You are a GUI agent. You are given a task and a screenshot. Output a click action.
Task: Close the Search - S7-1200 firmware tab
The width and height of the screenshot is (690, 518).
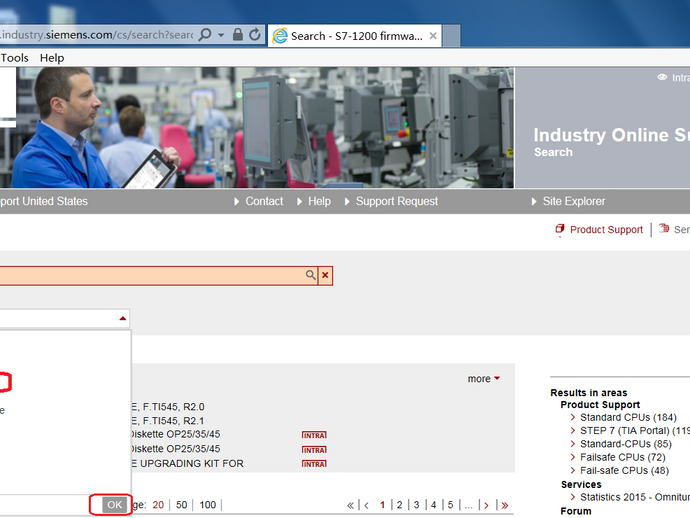[433, 36]
